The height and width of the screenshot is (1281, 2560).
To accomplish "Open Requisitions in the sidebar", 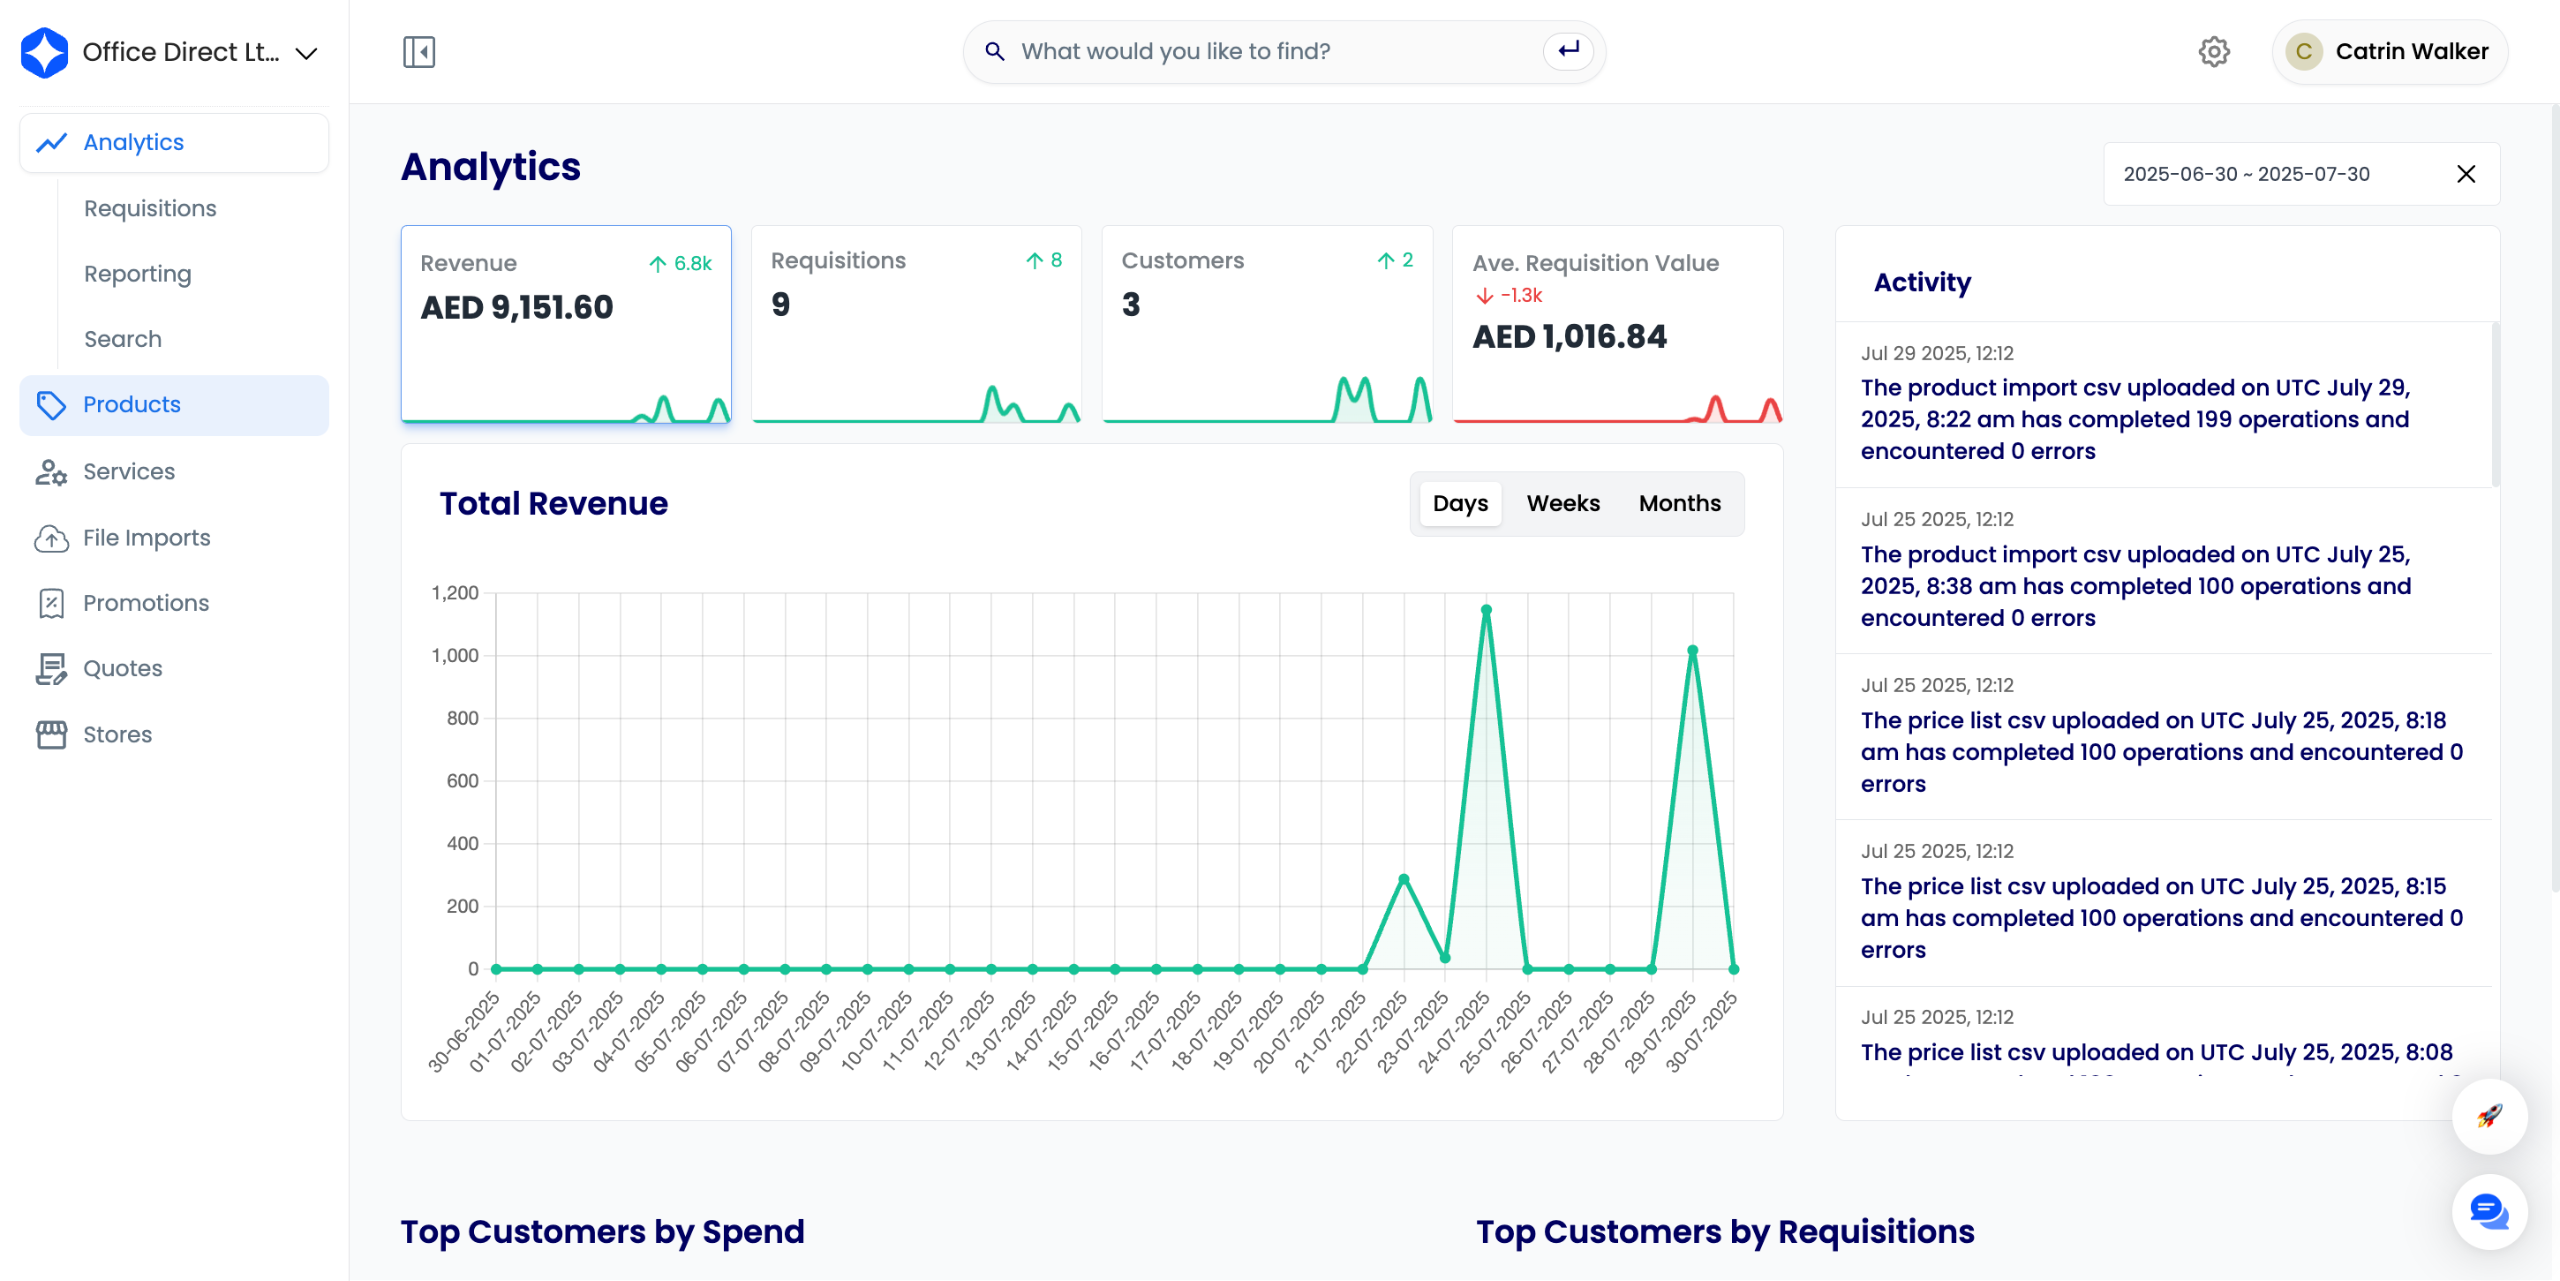I will point(150,208).
